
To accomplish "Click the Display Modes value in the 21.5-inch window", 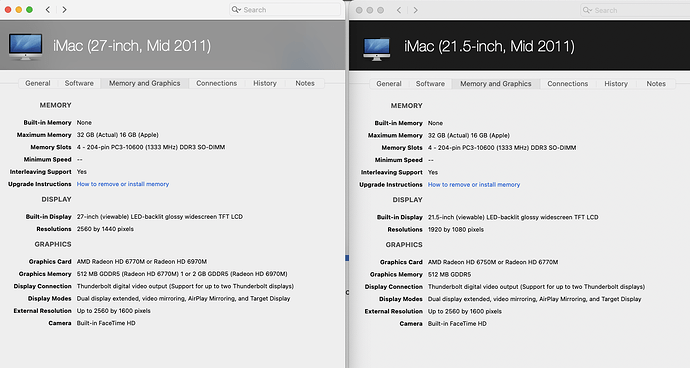I will [535, 299].
